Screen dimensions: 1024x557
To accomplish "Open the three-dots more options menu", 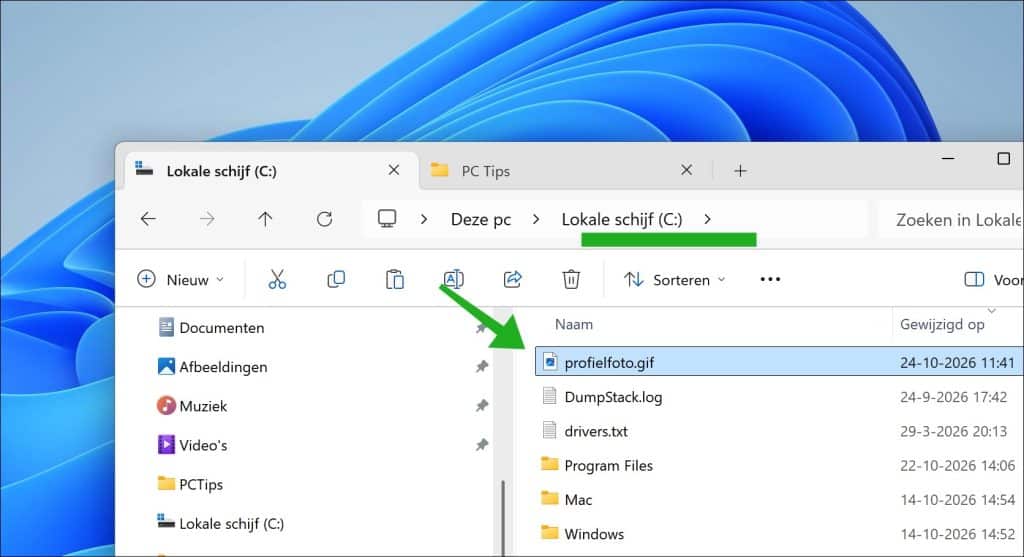I will pos(770,279).
